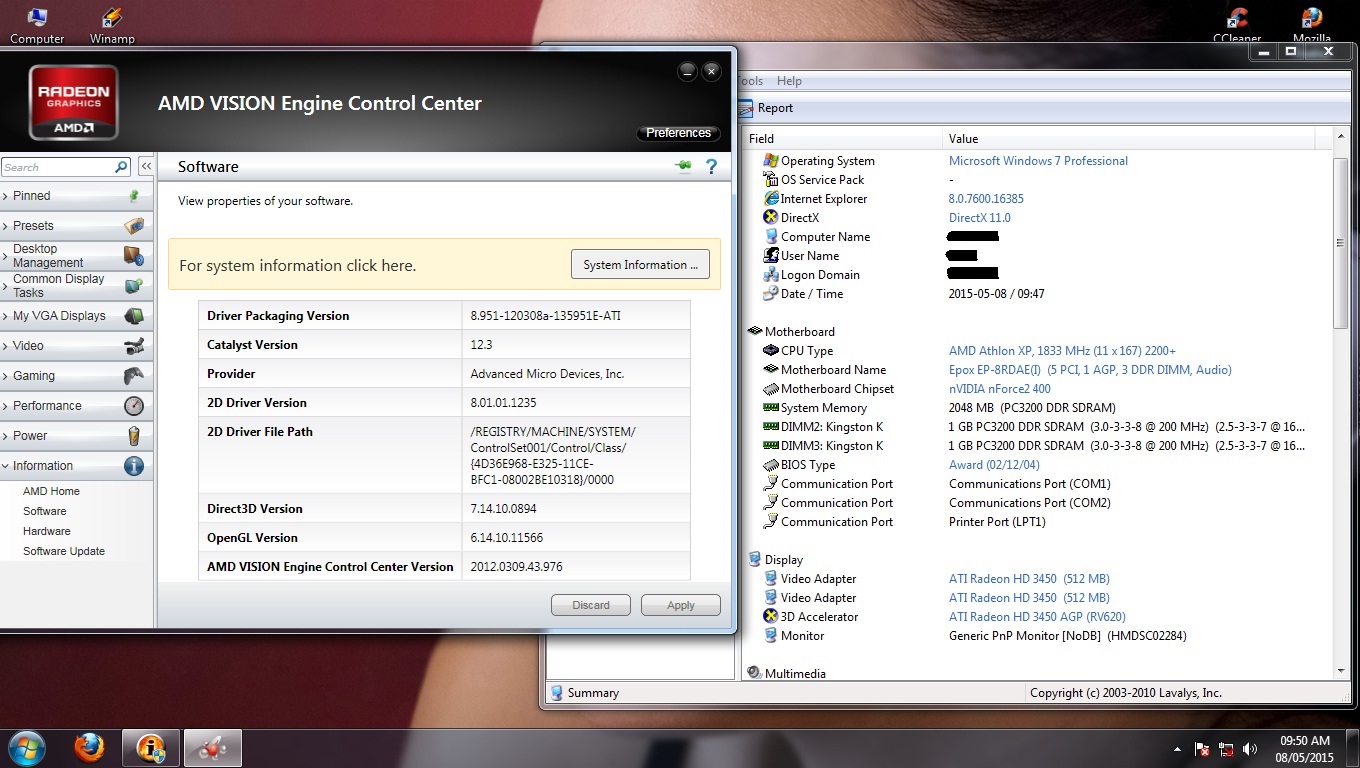Click the Information blue i icon
Image resolution: width=1360 pixels, height=768 pixels.
tap(134, 466)
